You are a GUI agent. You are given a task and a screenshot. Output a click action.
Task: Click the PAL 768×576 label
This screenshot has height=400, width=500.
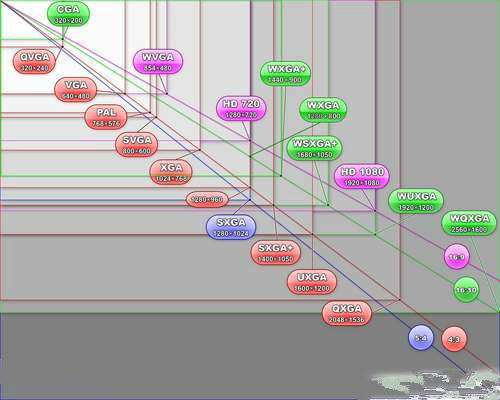[106, 117]
